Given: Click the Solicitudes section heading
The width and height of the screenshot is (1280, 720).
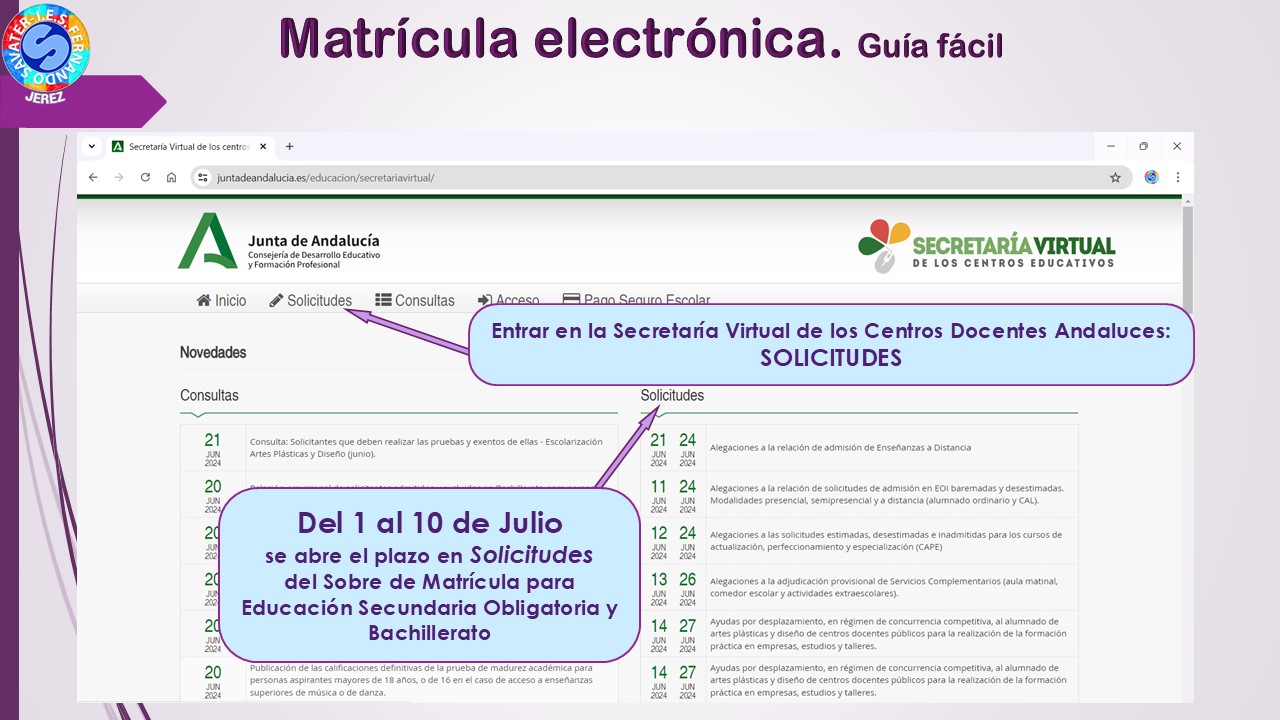Looking at the screenshot, I should 672,395.
